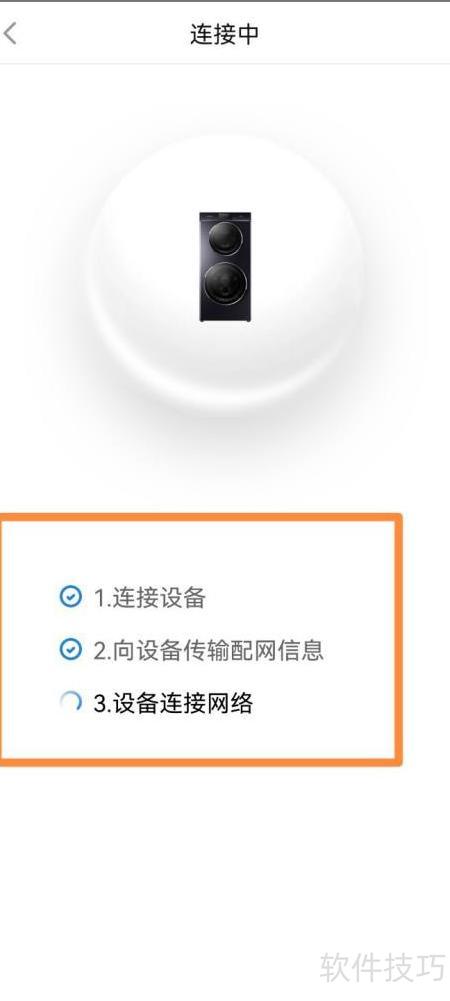Click the checkmark beside 向设备传输配网信息
The height and width of the screenshot is (1001, 450).
[x=70, y=650]
